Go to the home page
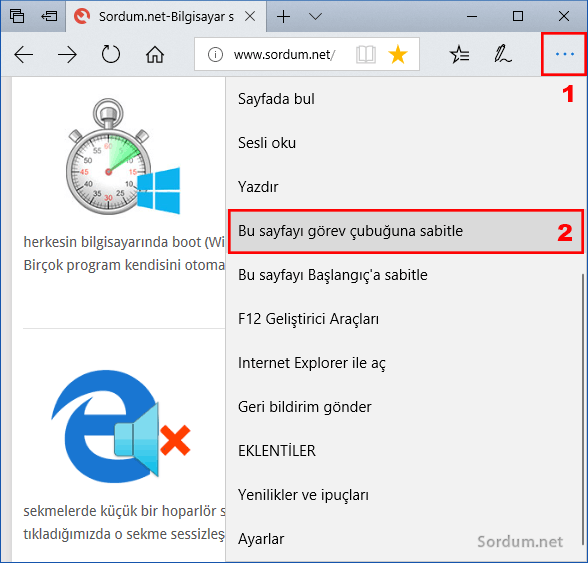The image size is (588, 563). (154, 54)
